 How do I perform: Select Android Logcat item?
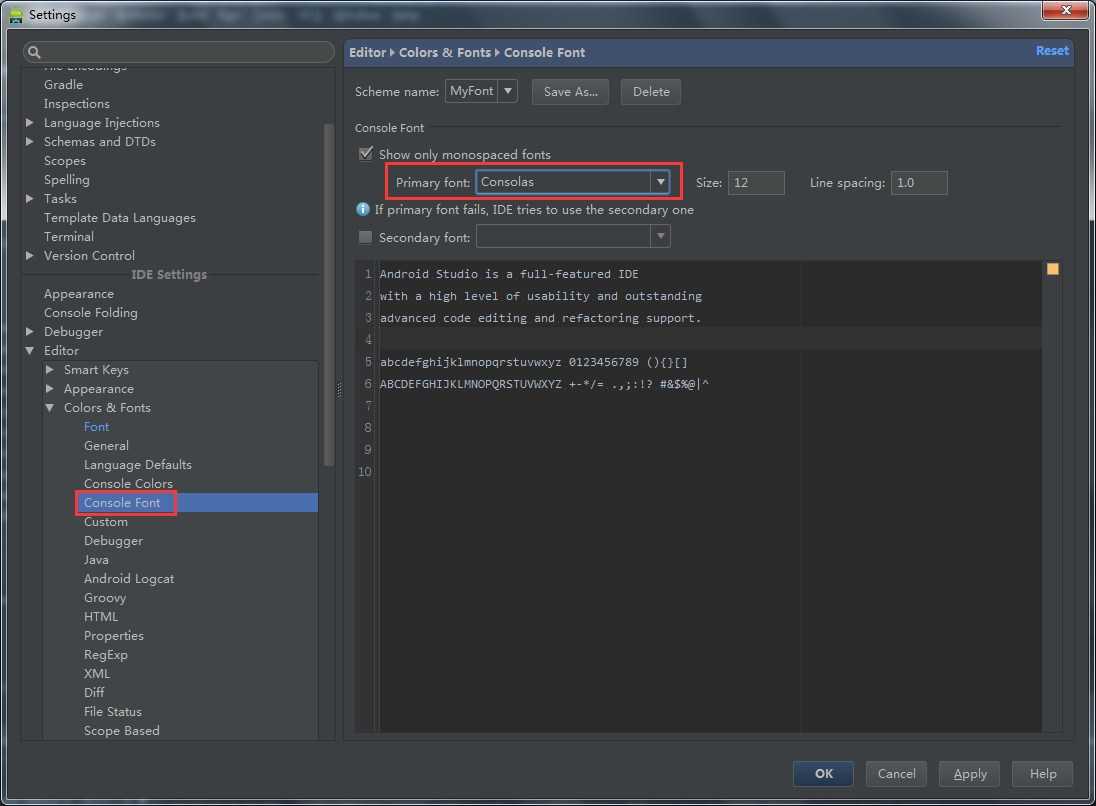(129, 578)
